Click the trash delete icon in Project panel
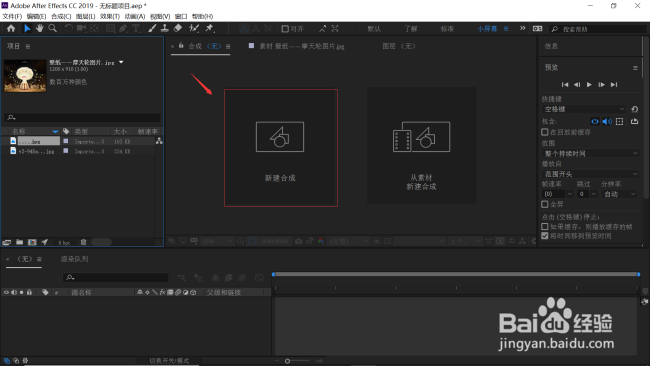 (x=83, y=242)
